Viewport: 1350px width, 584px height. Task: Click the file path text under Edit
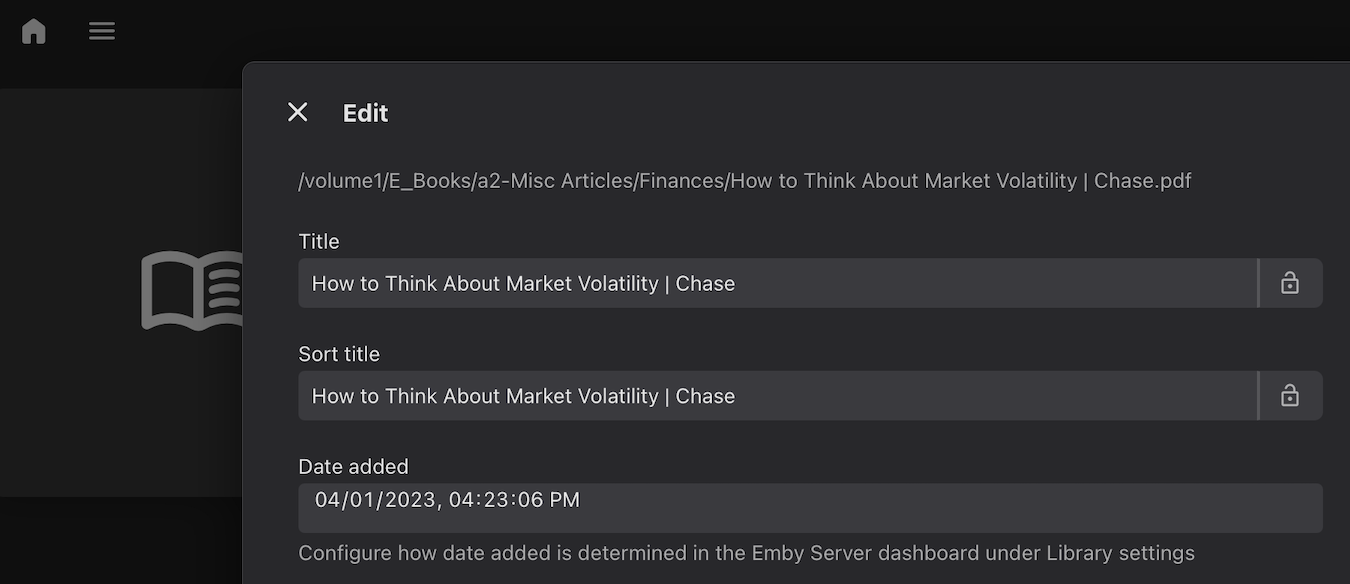click(x=745, y=181)
